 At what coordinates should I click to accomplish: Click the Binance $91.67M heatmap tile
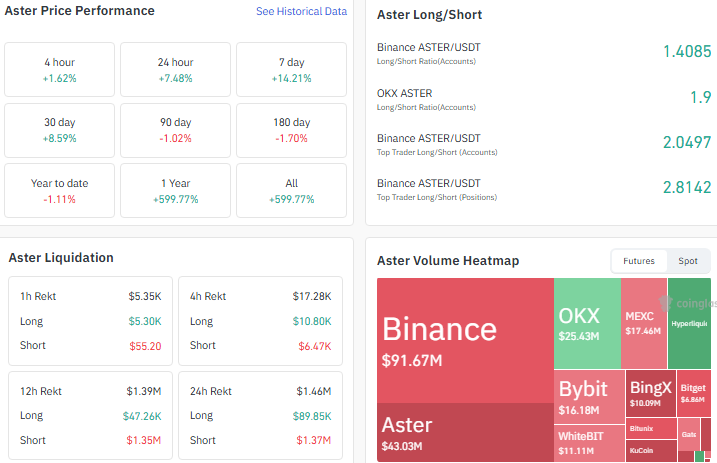click(x=465, y=341)
